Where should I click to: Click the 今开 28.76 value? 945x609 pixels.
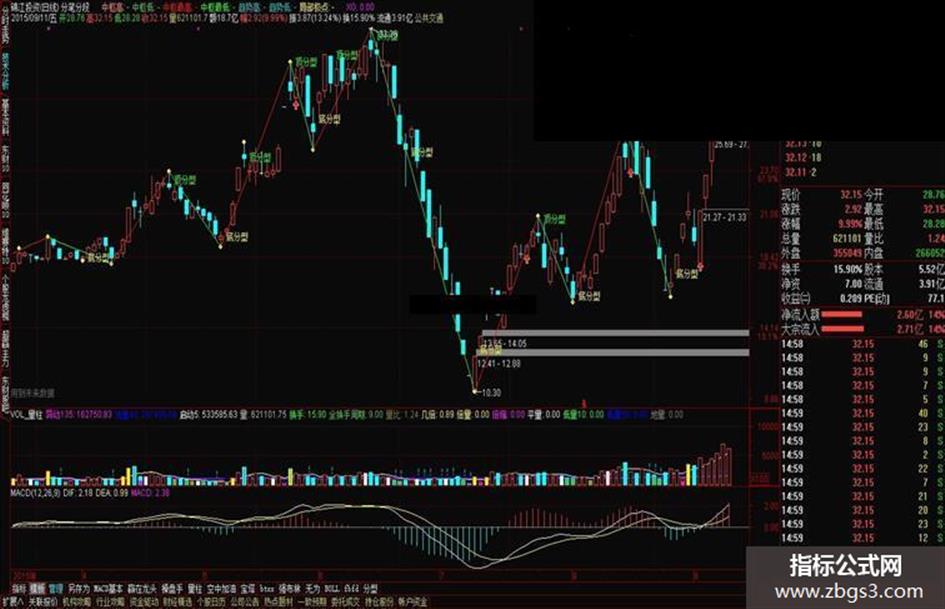pyautogui.click(x=934, y=195)
